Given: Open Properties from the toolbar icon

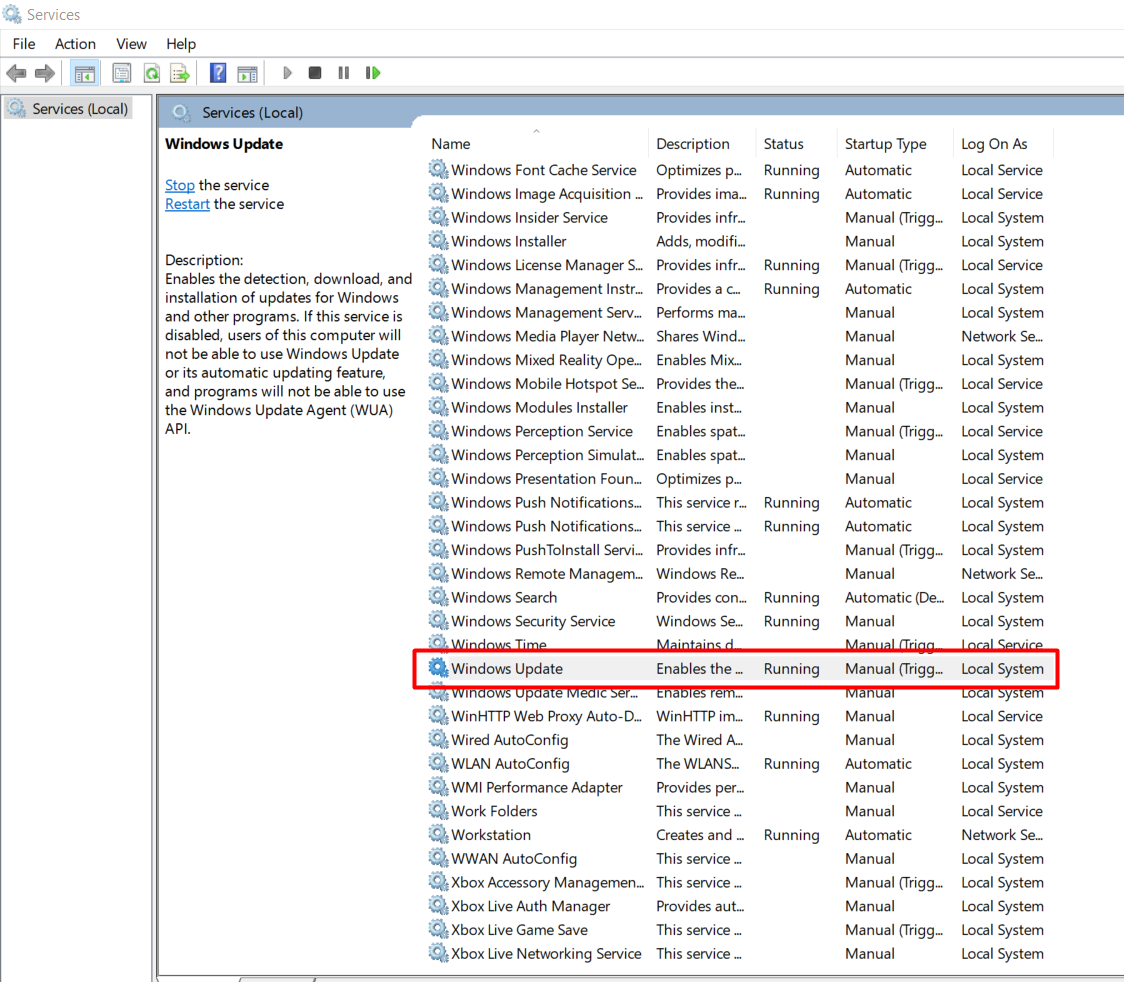Looking at the screenshot, I should [122, 73].
